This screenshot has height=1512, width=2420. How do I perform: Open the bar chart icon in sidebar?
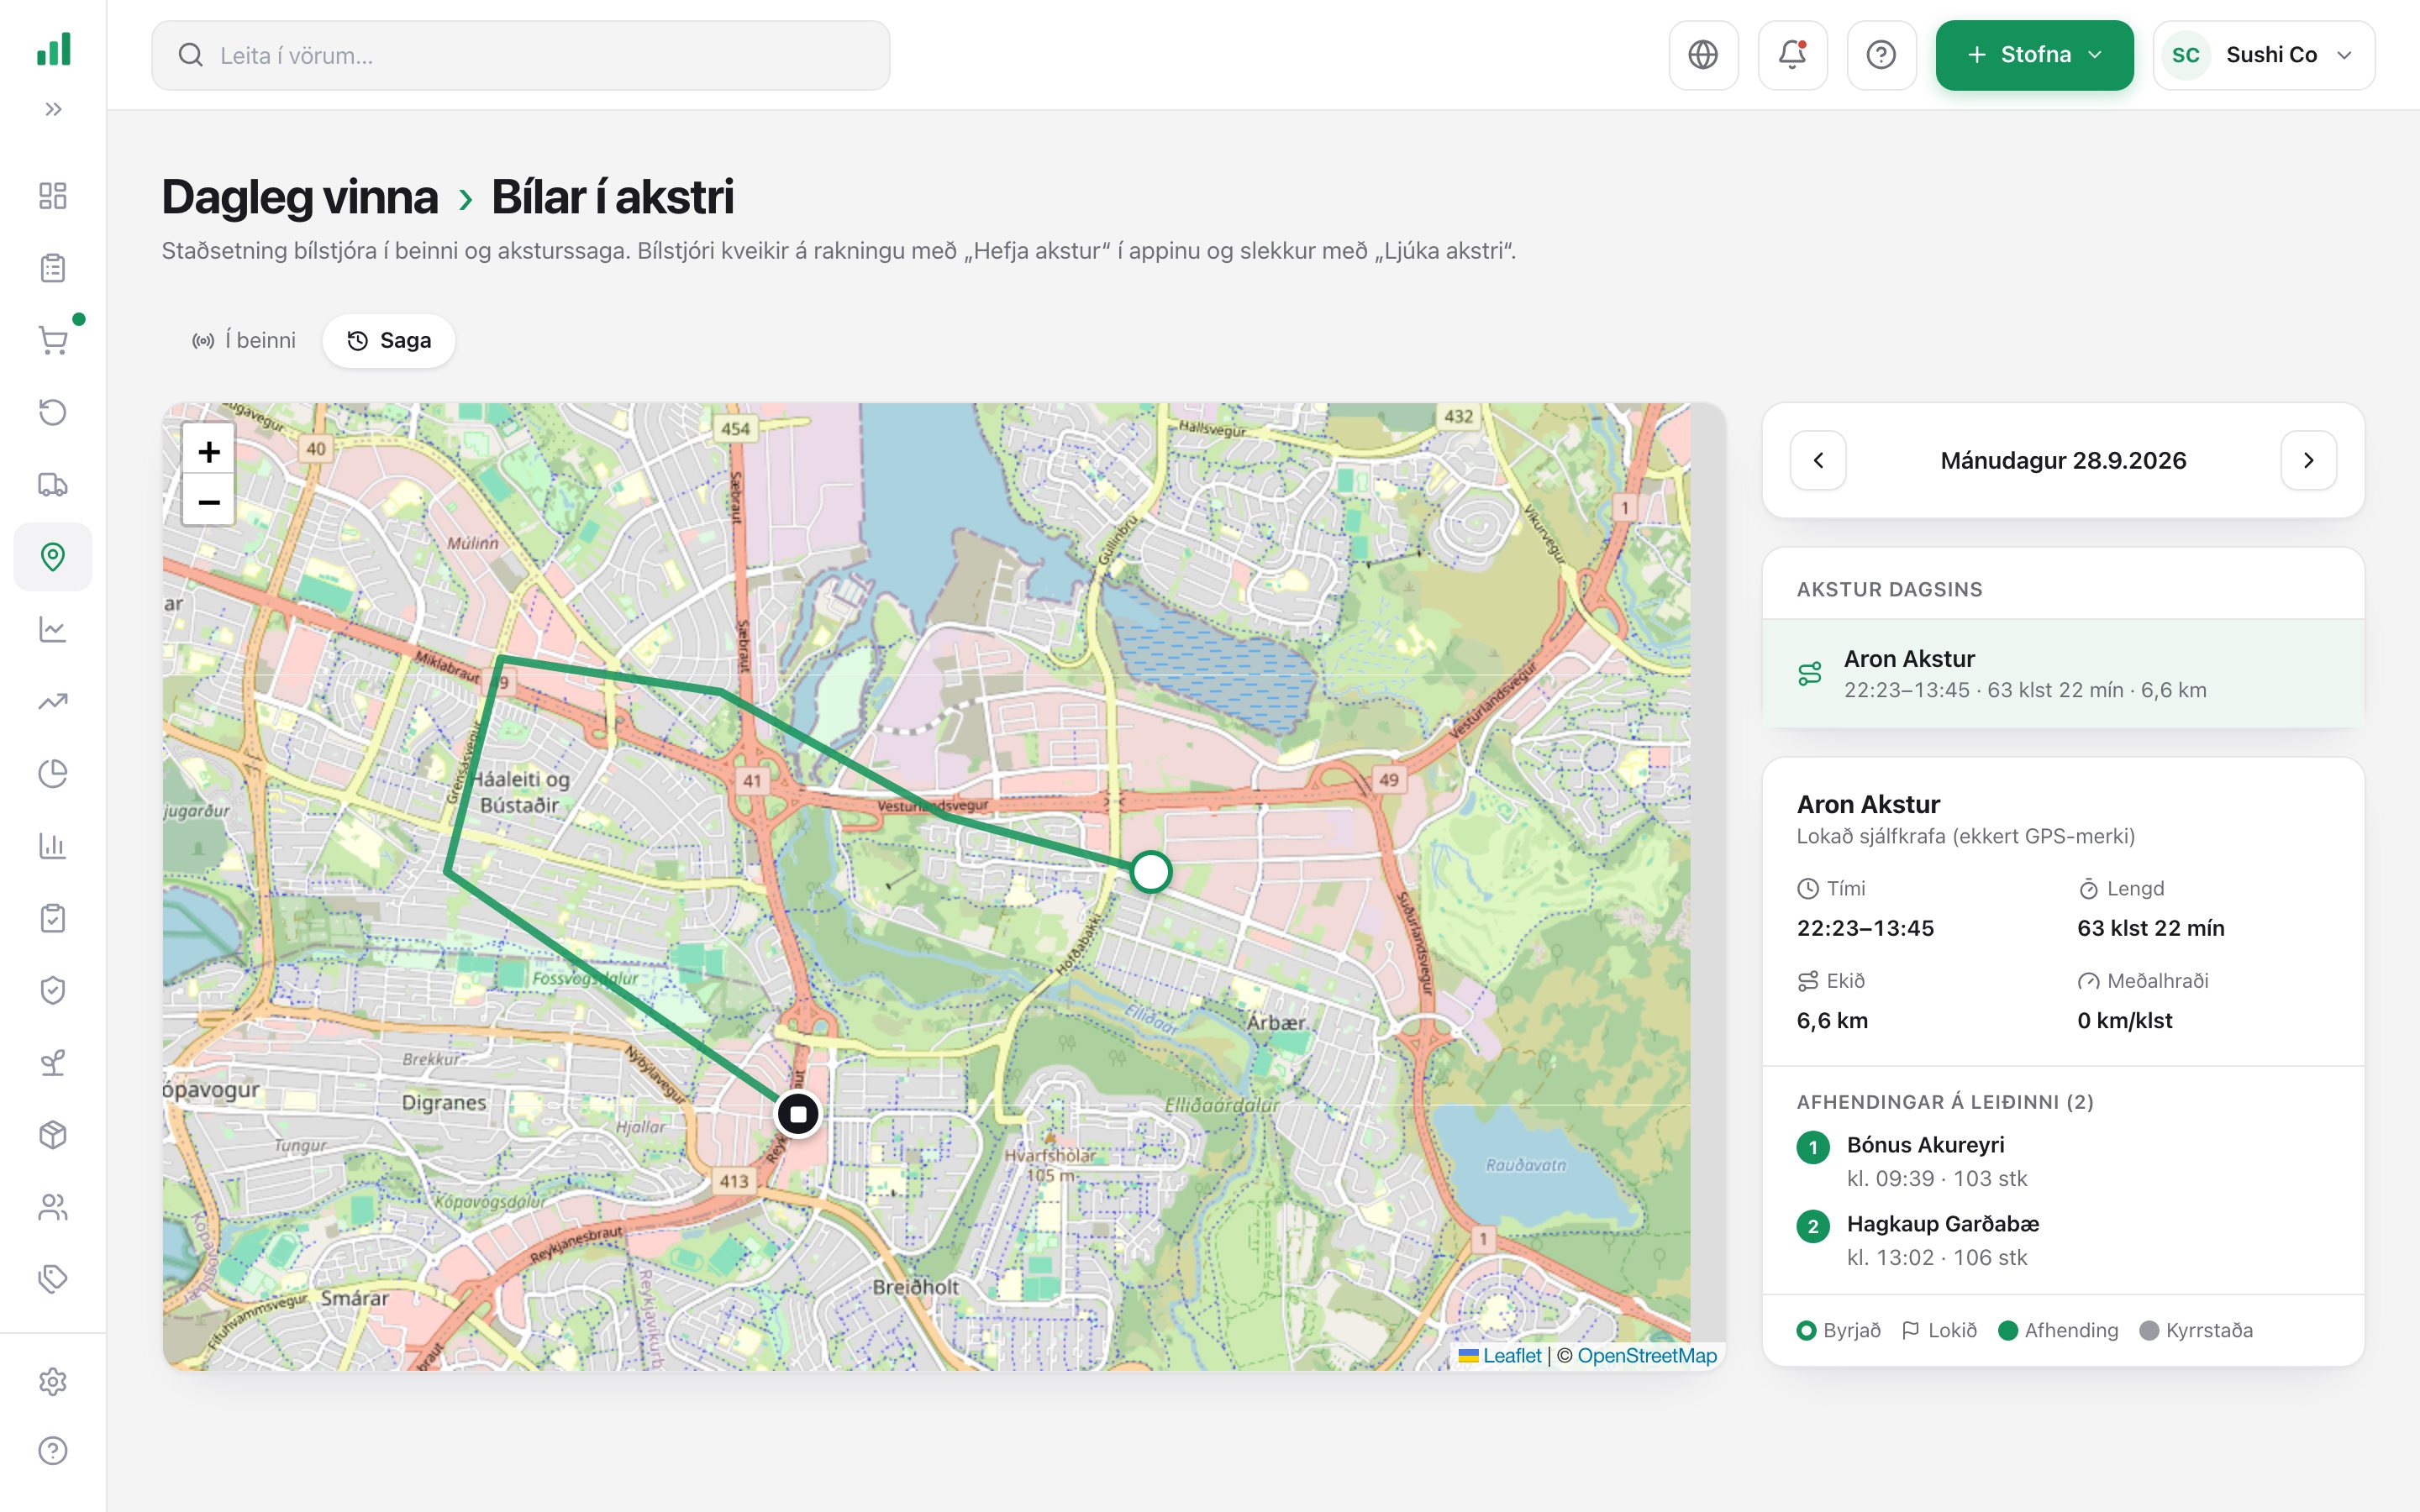(53, 846)
